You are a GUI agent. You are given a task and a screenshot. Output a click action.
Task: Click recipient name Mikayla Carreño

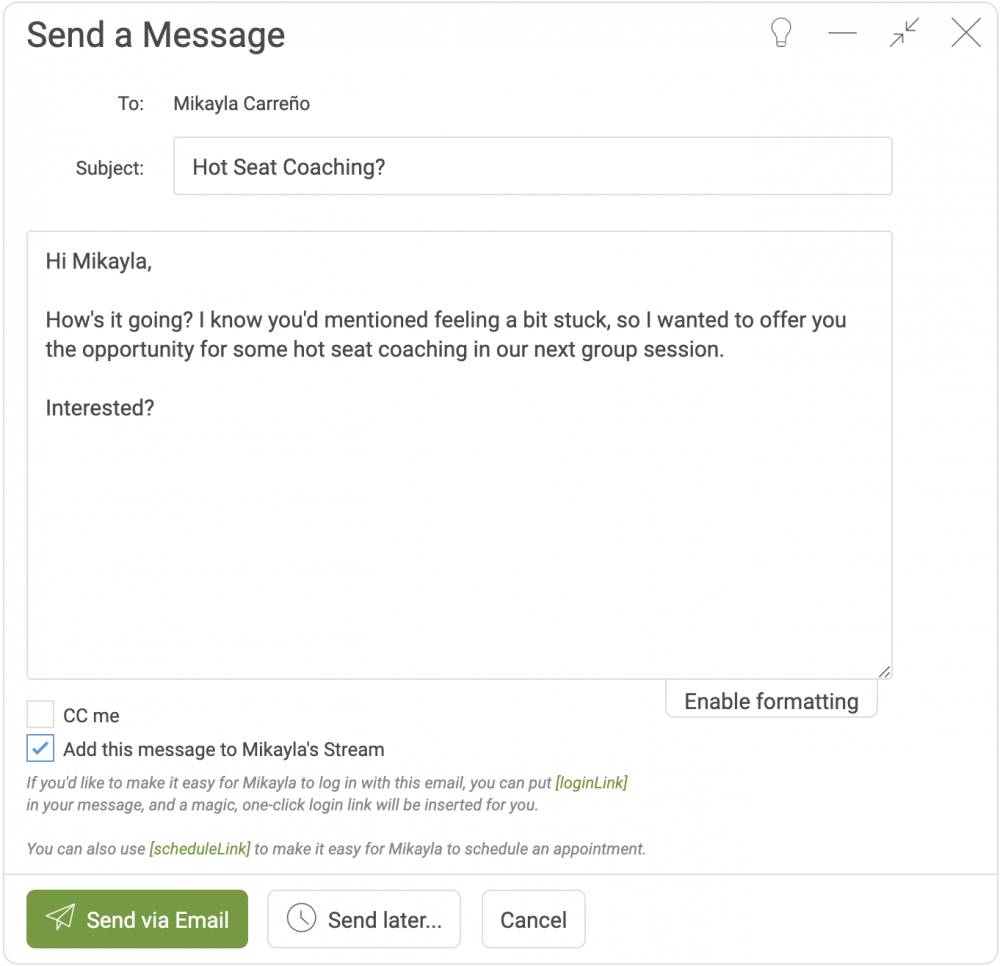click(242, 103)
